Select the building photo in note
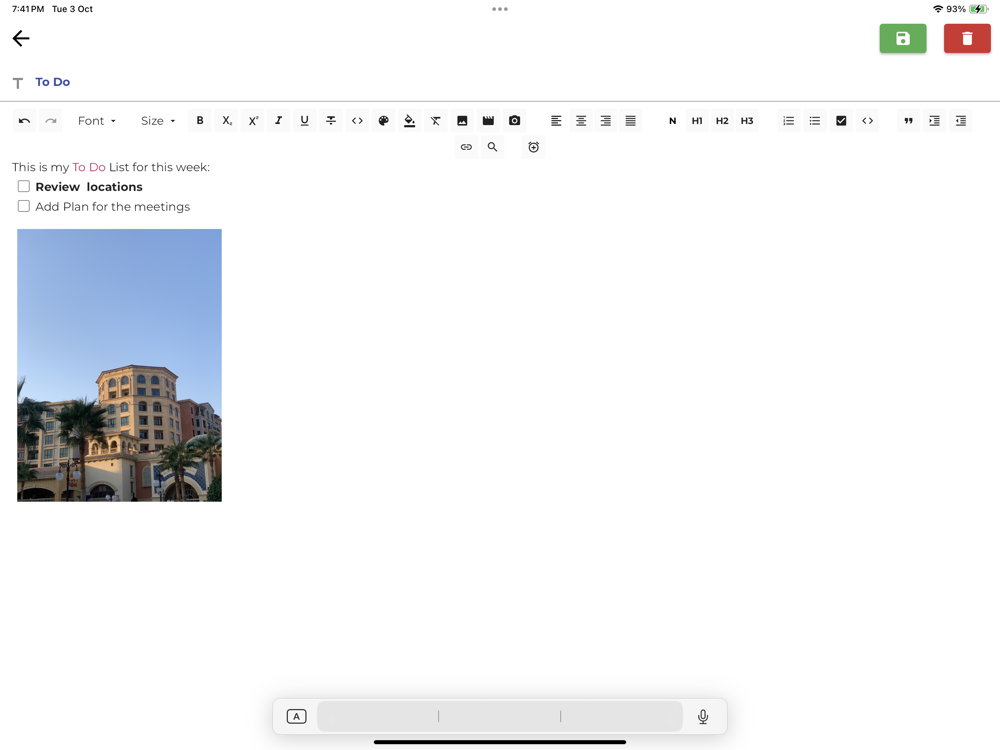 [119, 365]
